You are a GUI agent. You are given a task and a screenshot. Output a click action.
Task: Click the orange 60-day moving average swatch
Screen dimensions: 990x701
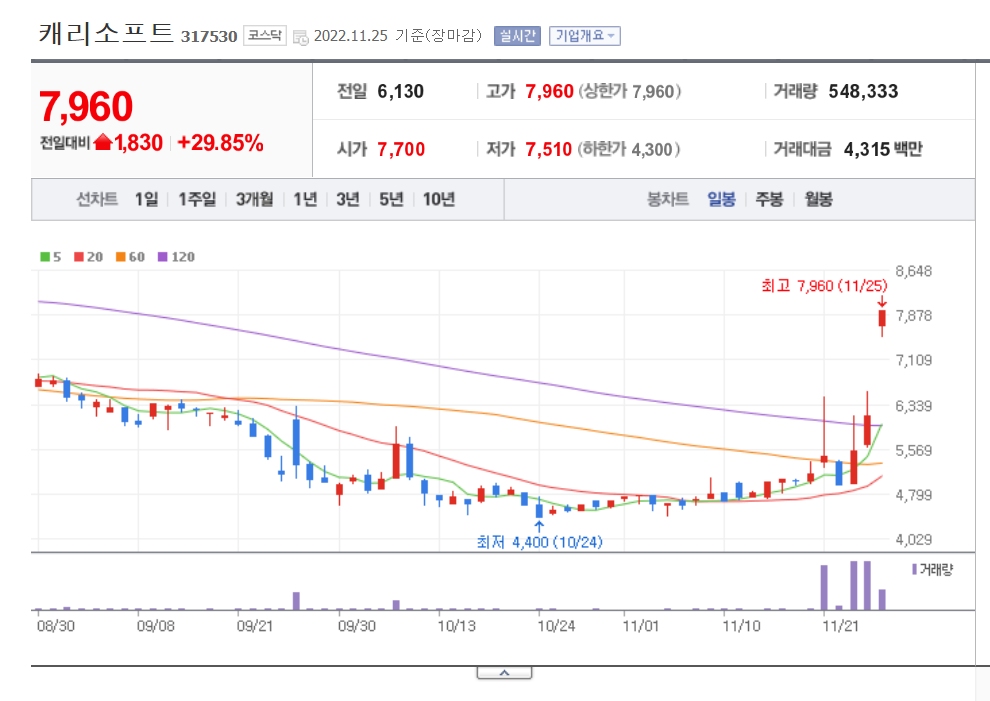point(121,256)
